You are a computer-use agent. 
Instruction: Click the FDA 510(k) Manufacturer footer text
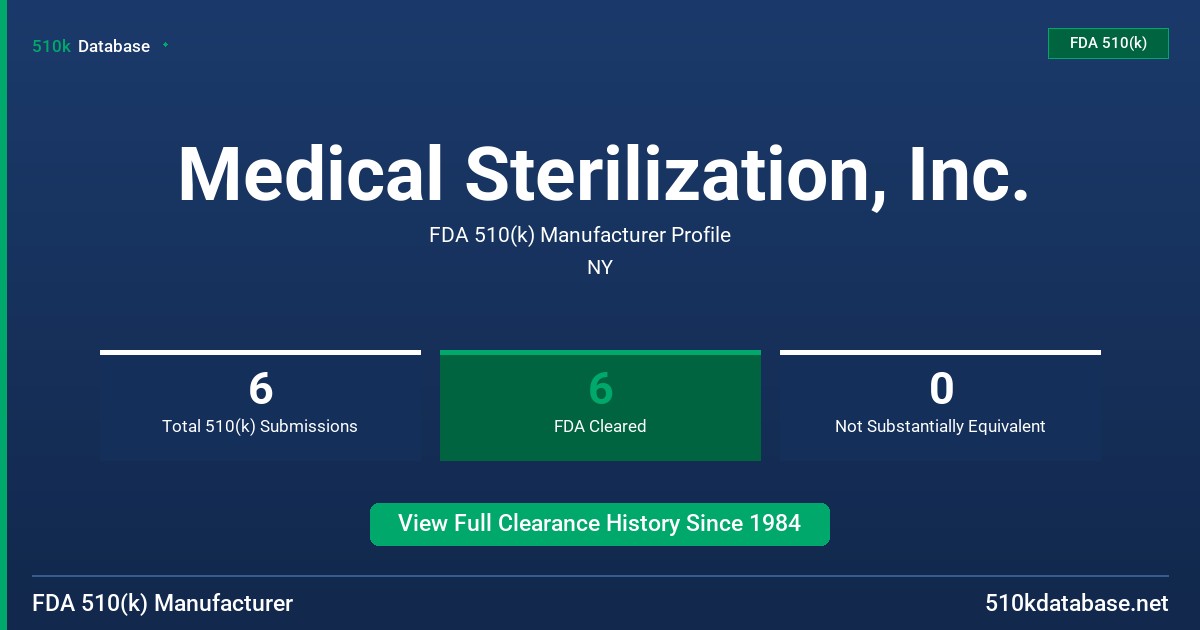pos(163,603)
